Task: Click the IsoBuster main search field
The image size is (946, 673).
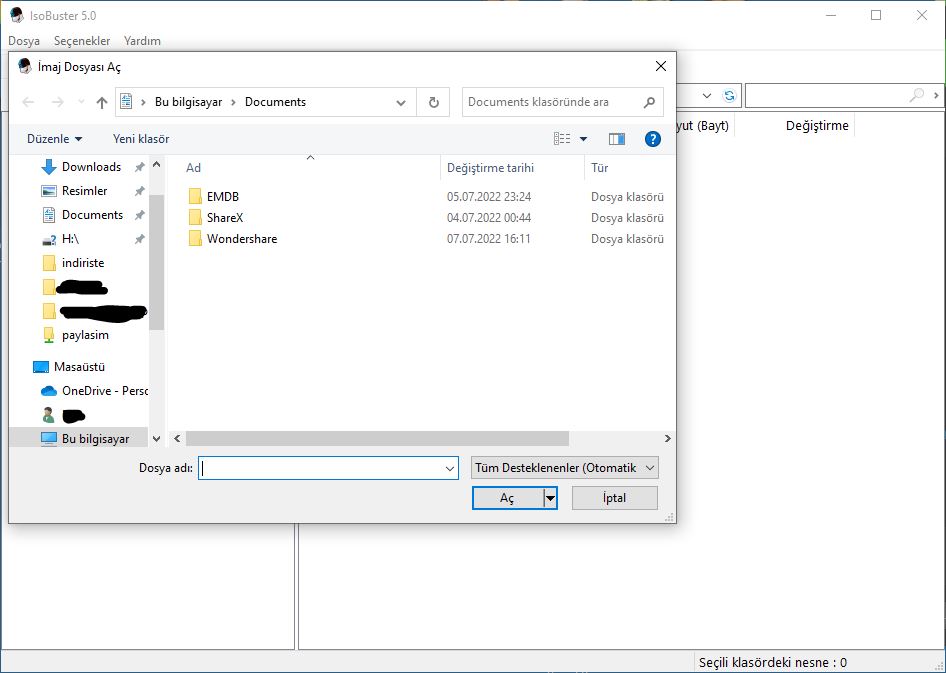Action: coord(827,95)
